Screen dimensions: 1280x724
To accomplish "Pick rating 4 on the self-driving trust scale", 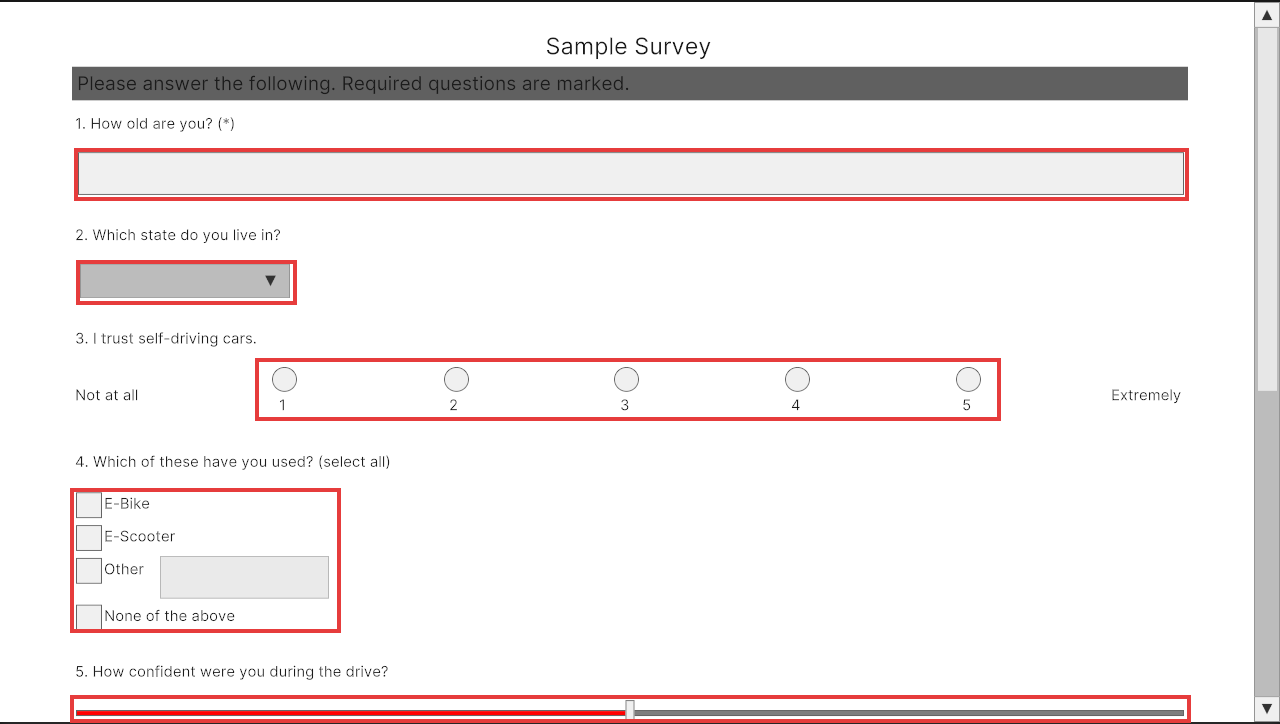I will click(x=797, y=379).
